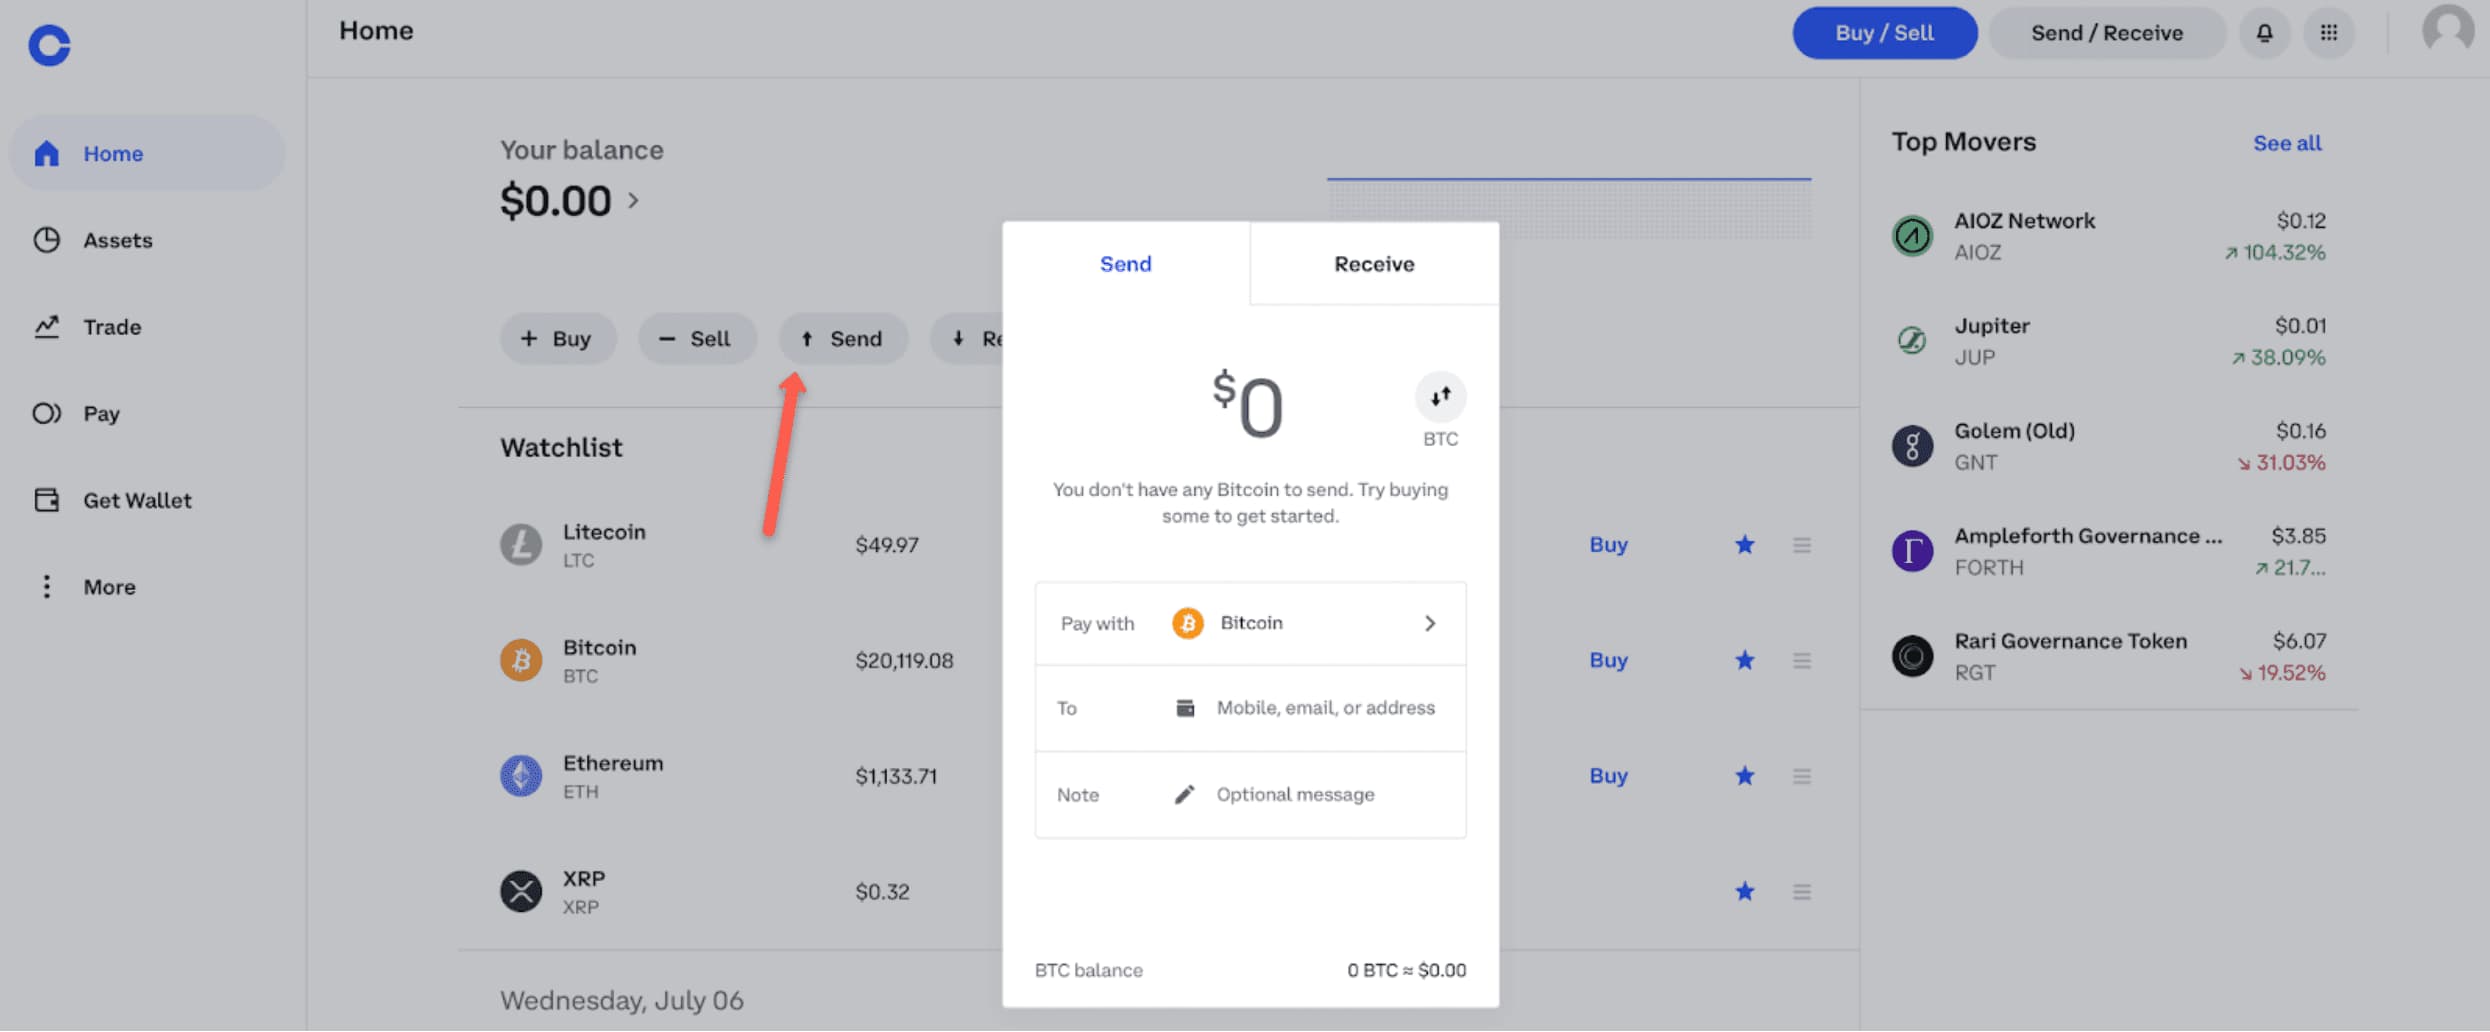The image size is (2490, 1032).
Task: Click the Send quick action button
Action: coord(843,339)
